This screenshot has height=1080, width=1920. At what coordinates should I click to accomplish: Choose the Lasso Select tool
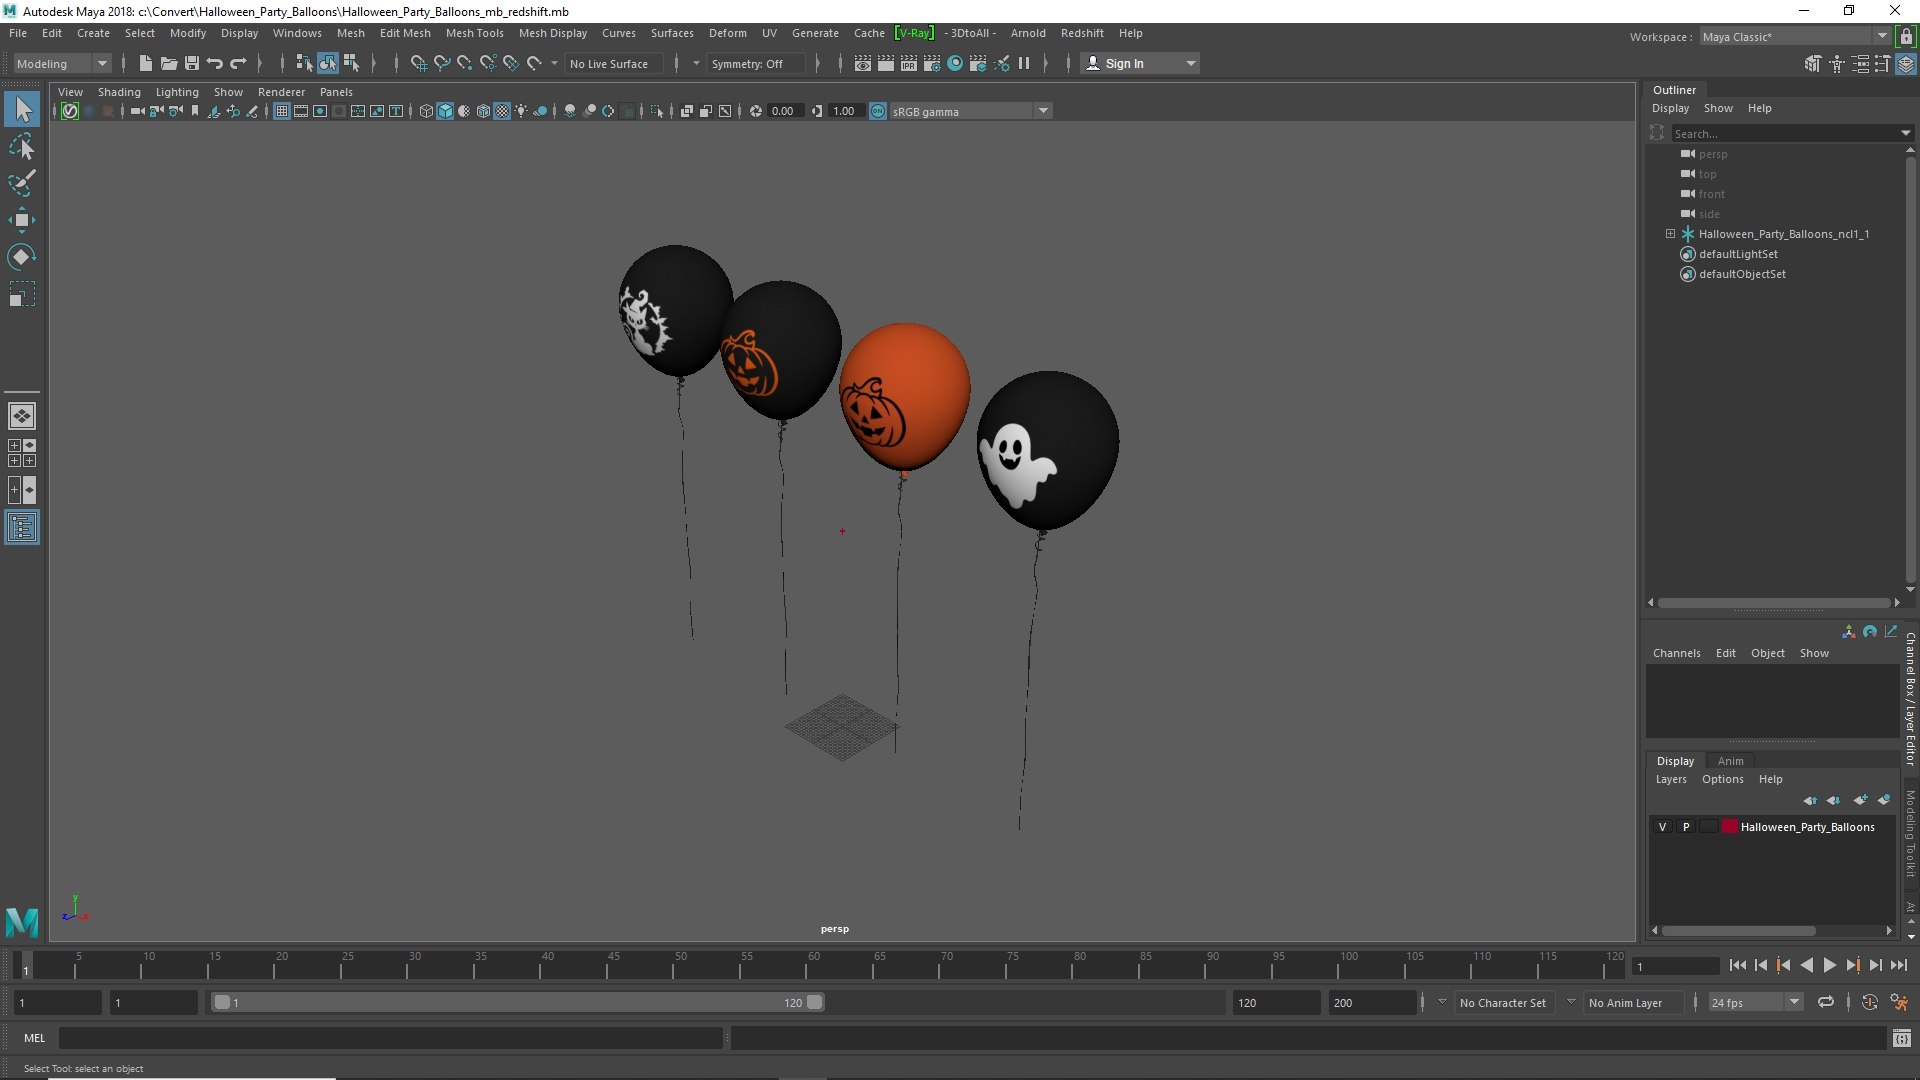(22, 146)
